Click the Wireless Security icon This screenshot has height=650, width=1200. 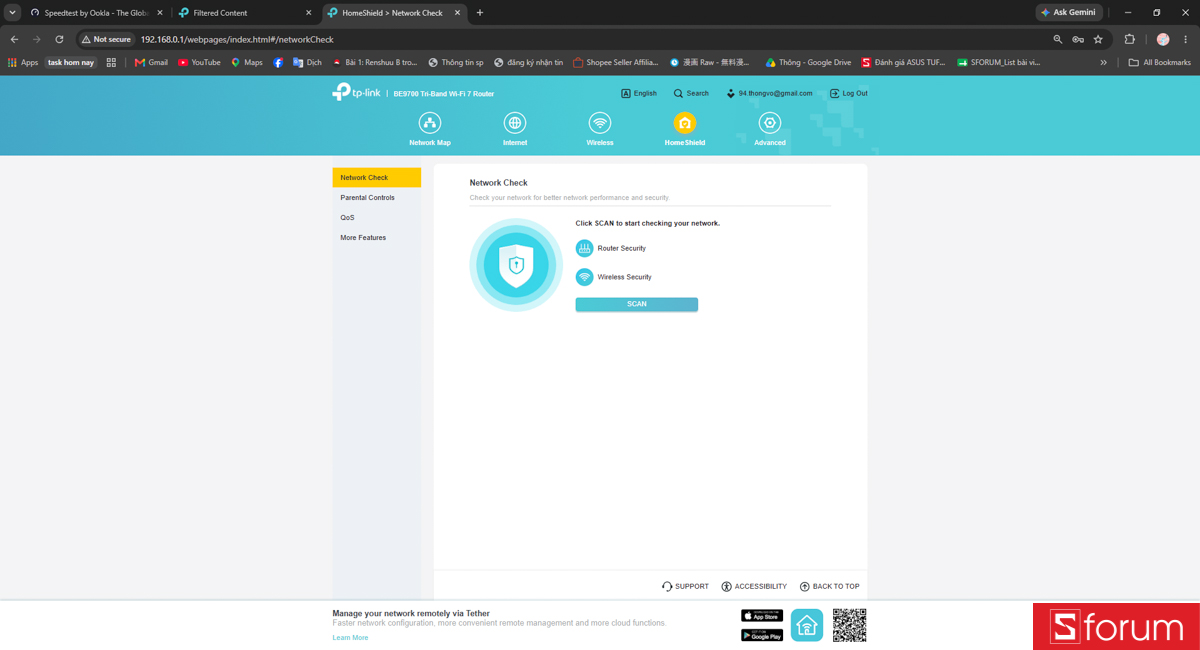pos(584,277)
